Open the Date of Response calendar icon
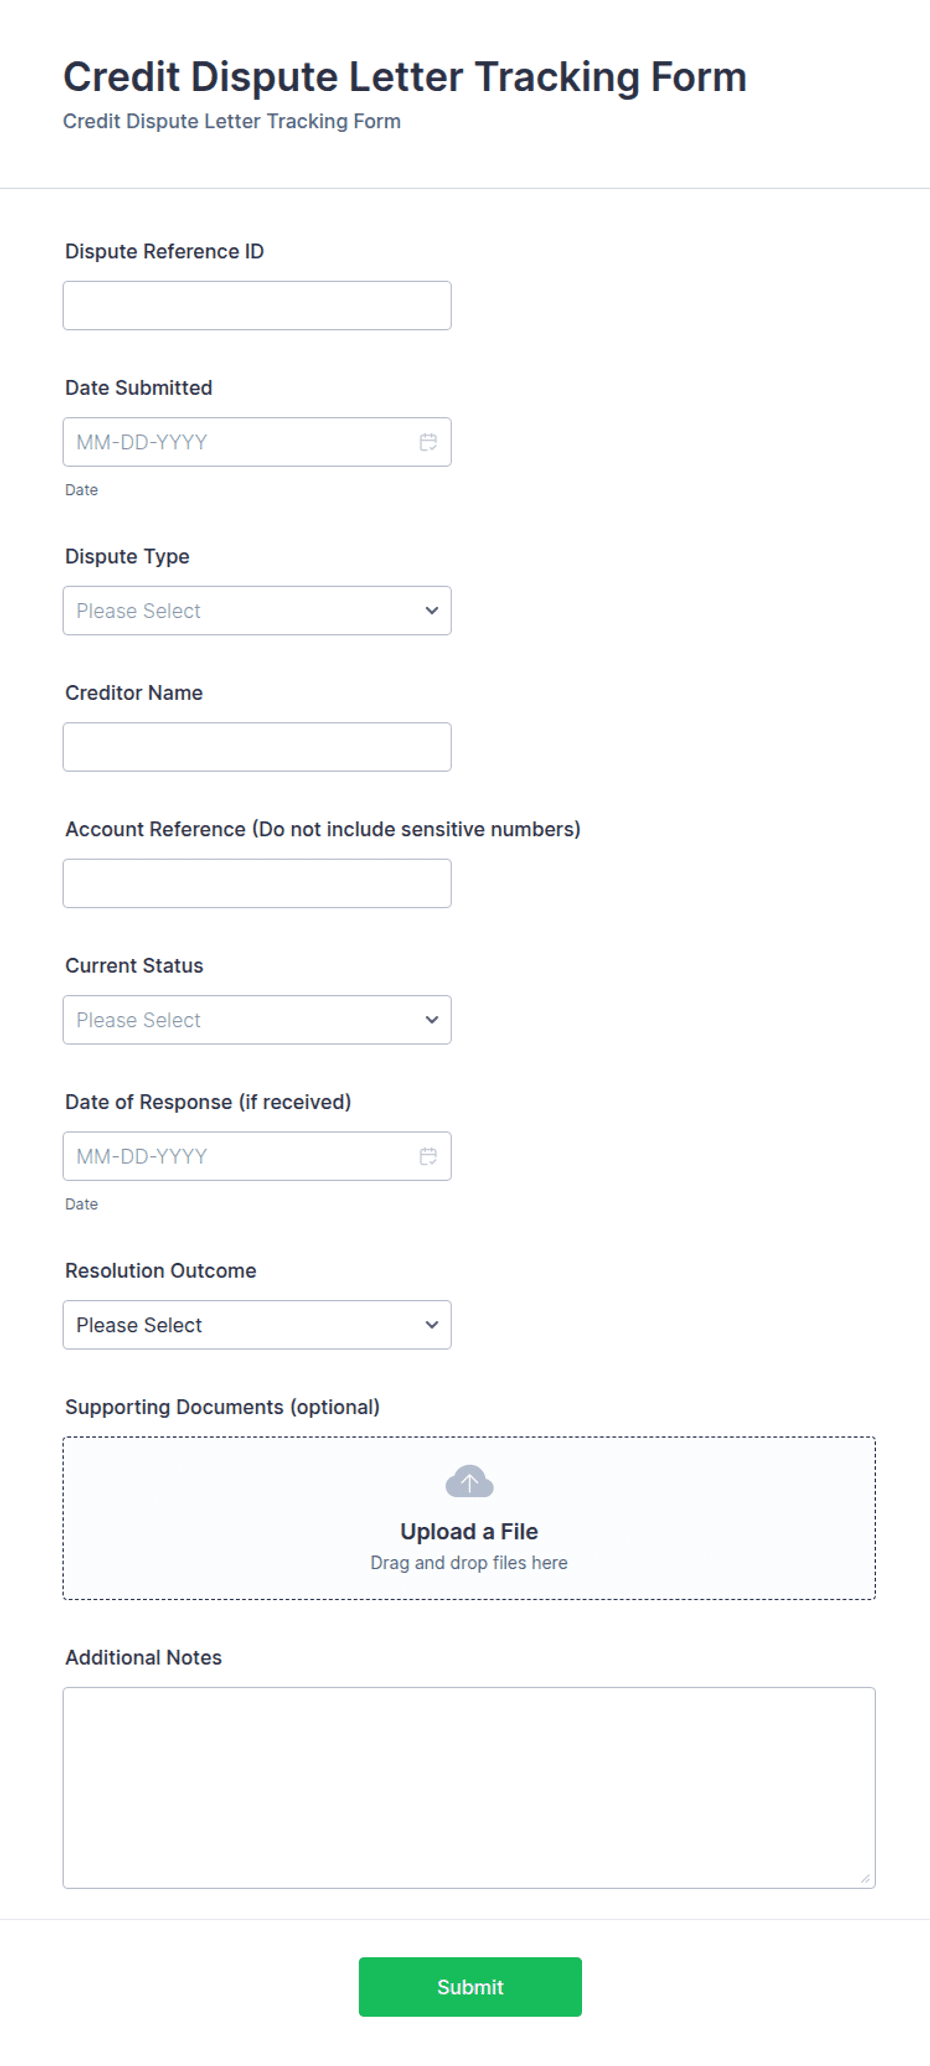 click(x=428, y=1156)
